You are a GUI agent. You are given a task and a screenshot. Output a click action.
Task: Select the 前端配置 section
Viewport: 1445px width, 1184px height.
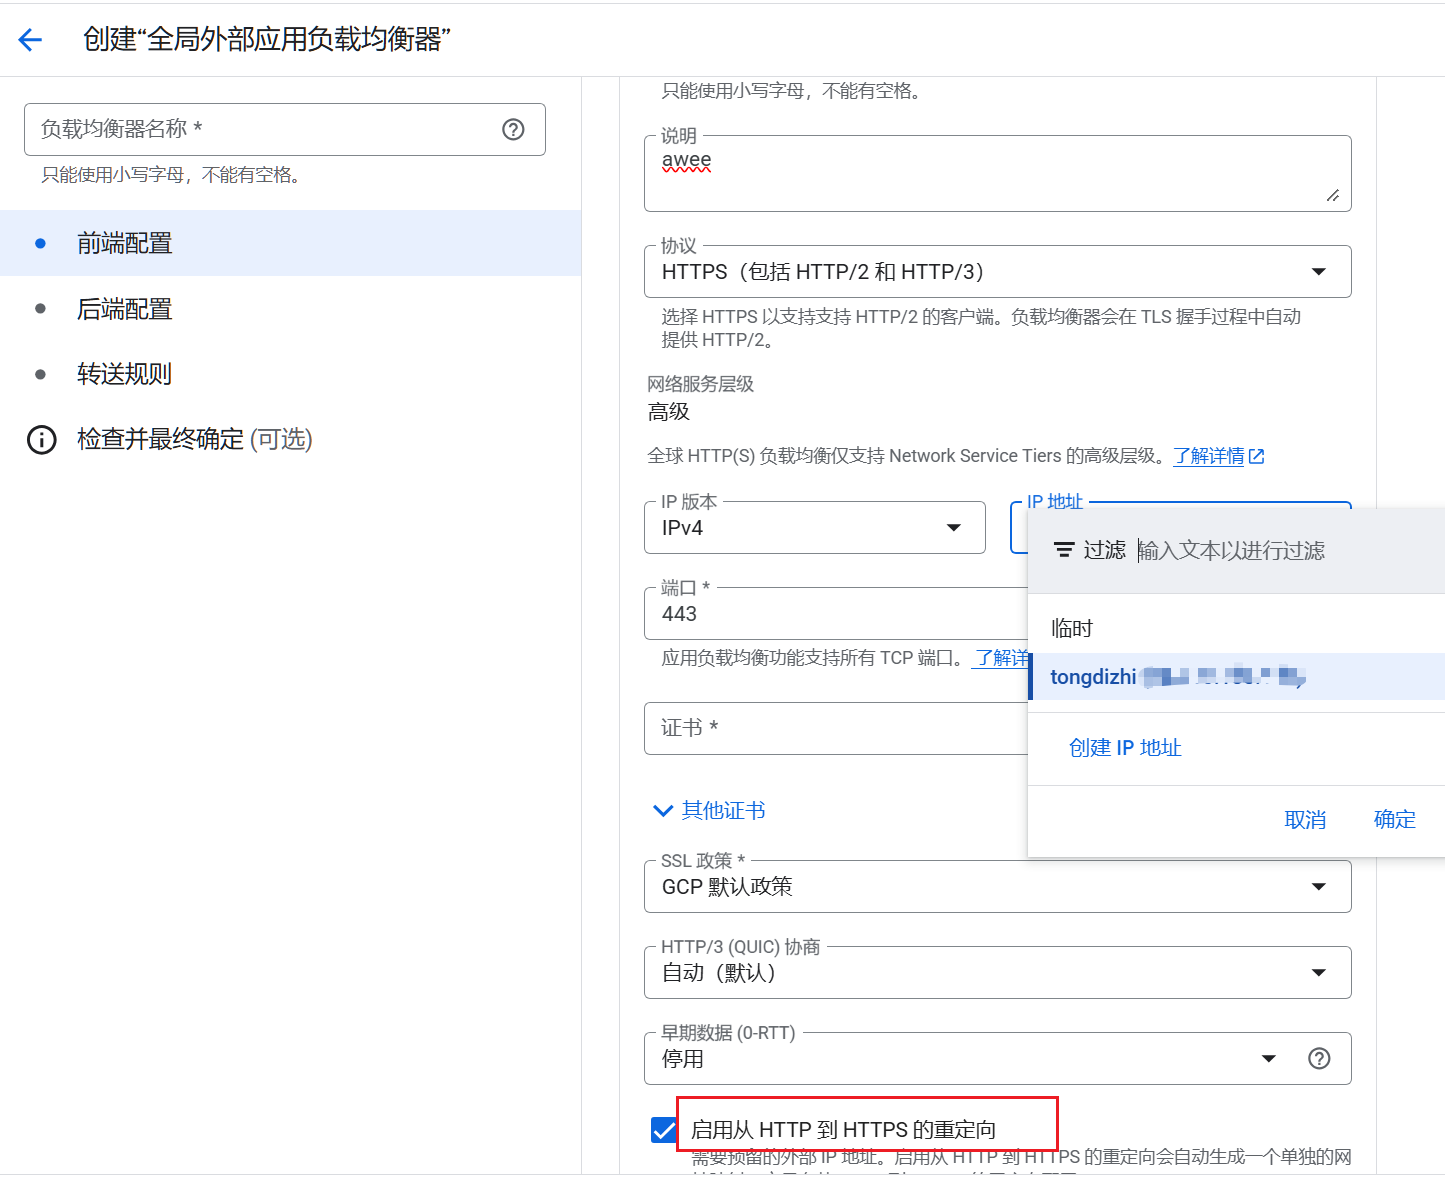(125, 243)
